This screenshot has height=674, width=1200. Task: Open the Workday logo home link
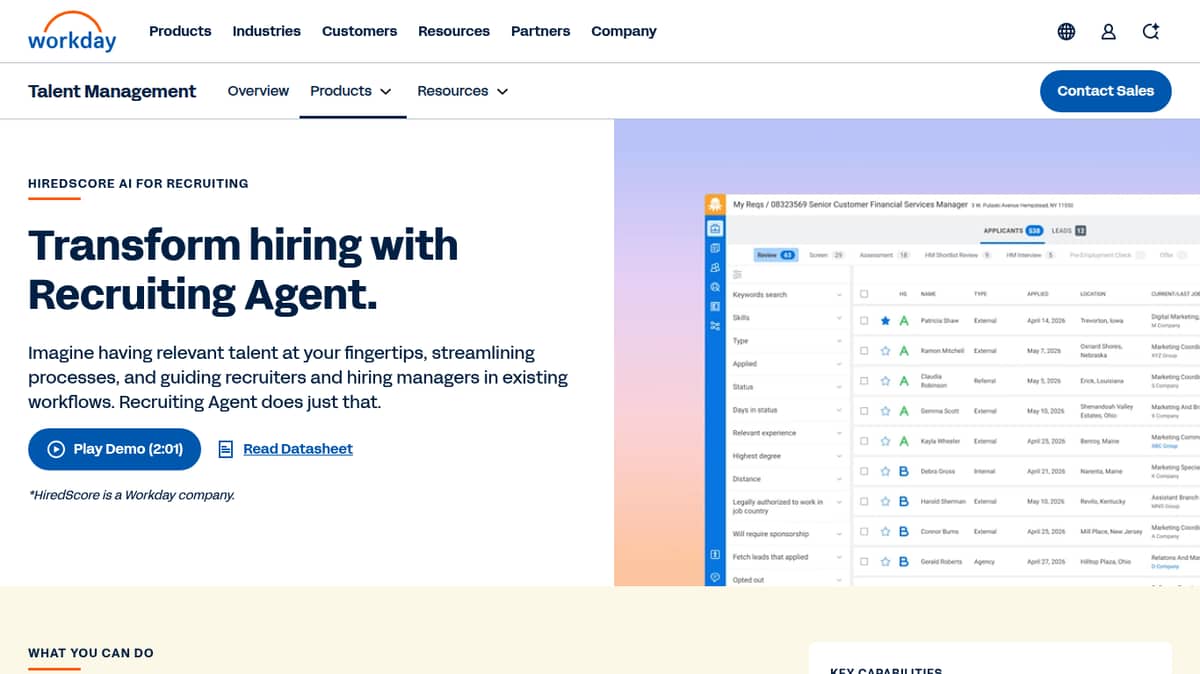point(72,31)
